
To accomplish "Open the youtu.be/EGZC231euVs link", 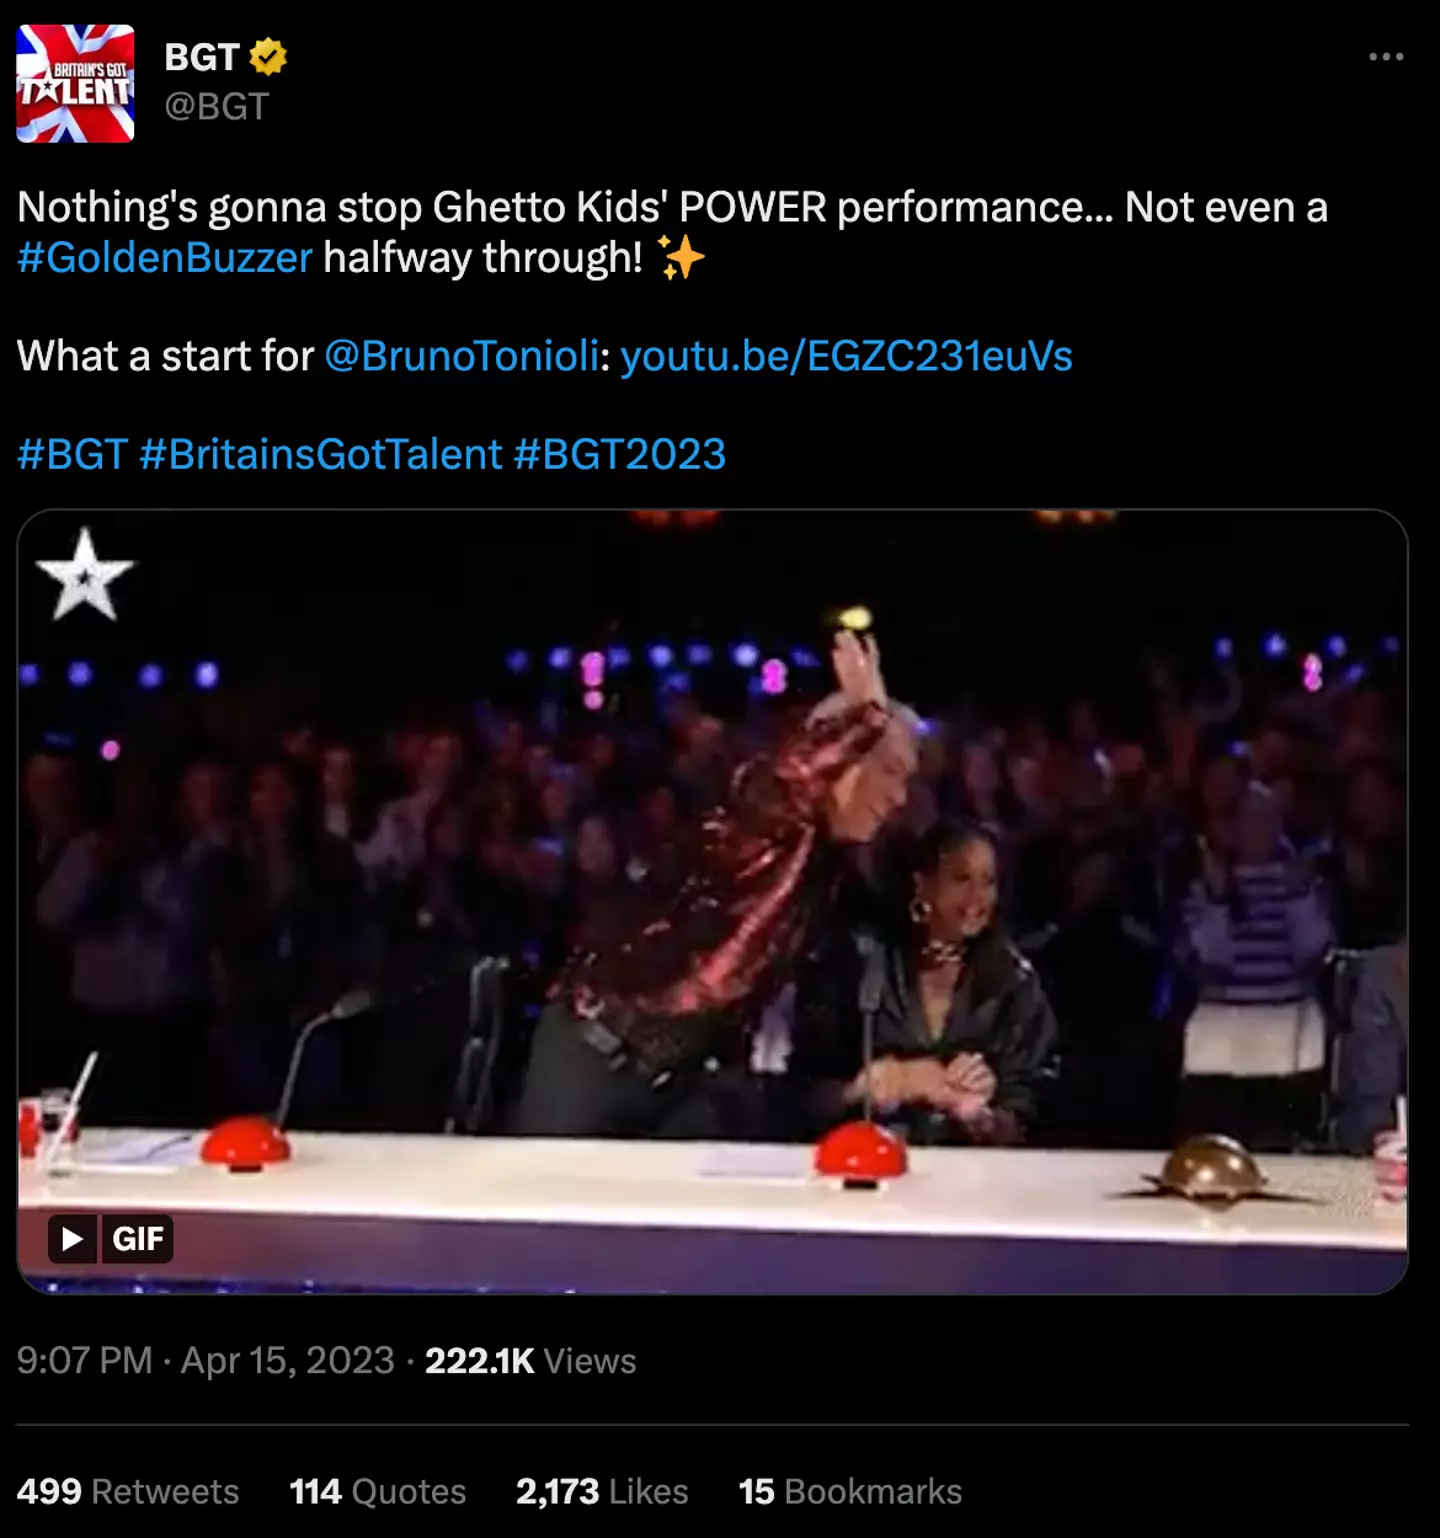I will pyautogui.click(x=846, y=356).
